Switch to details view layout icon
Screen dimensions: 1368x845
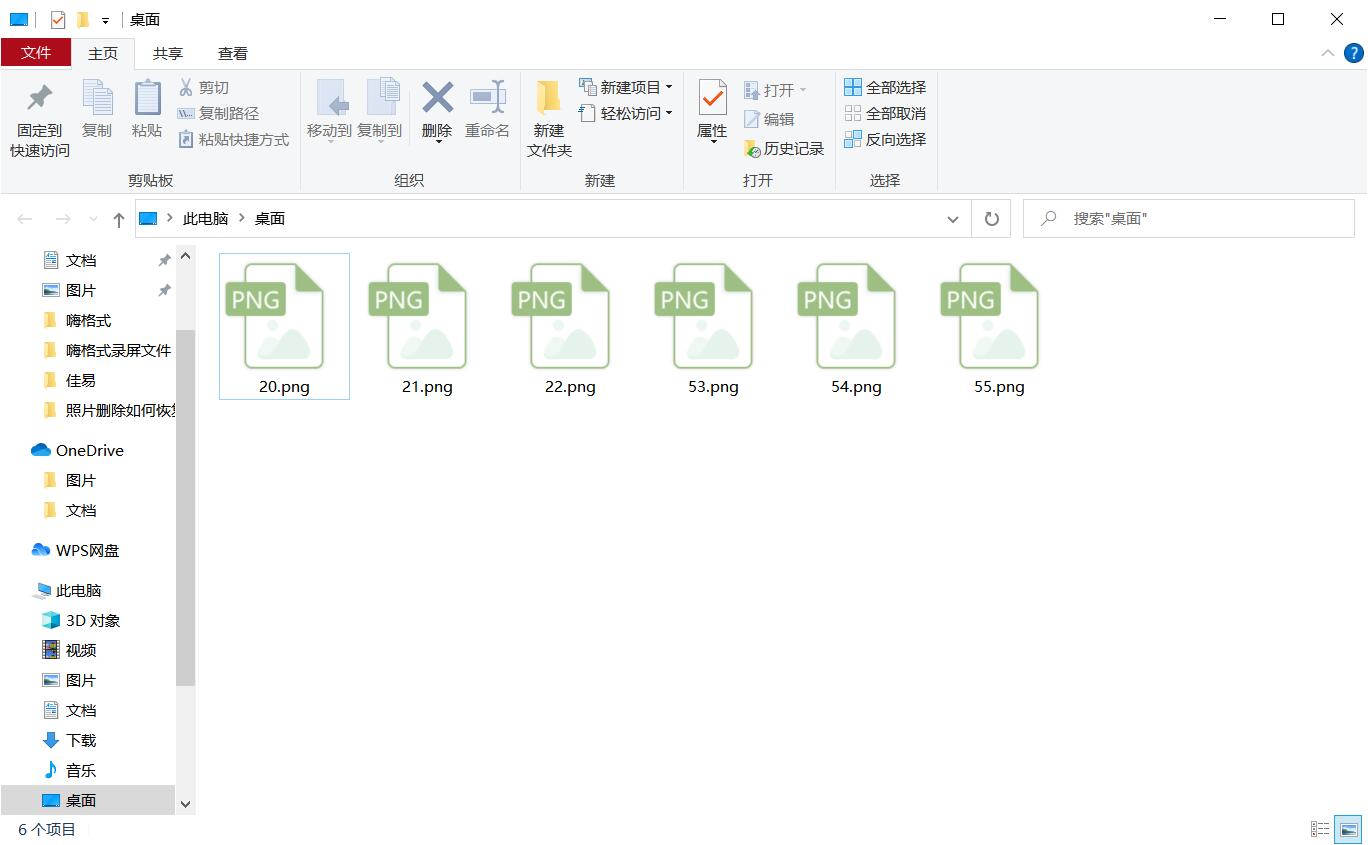point(1320,829)
